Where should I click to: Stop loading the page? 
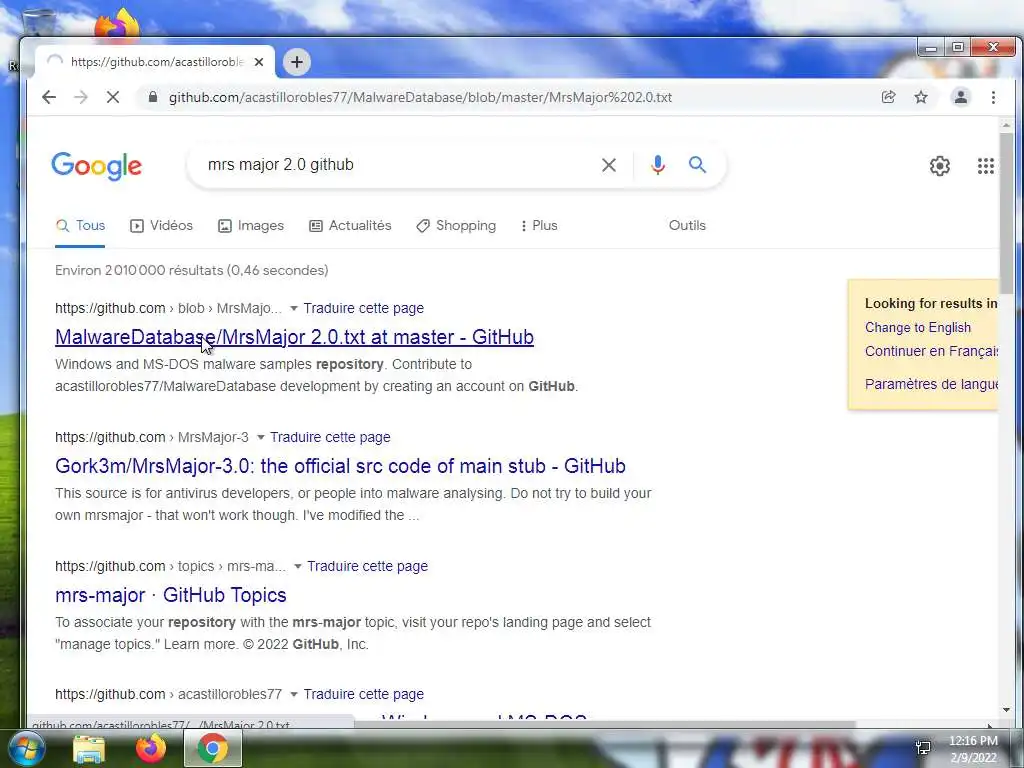tap(113, 97)
